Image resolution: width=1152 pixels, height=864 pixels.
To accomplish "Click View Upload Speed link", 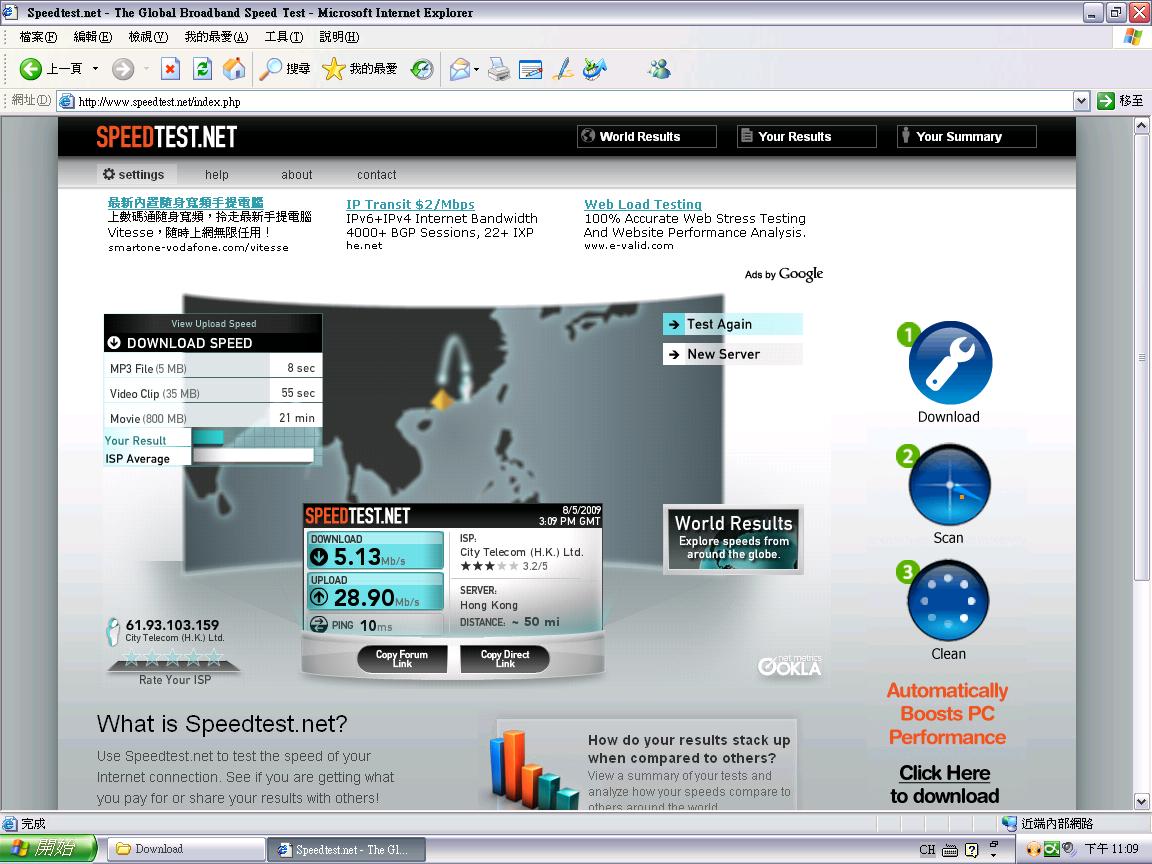I will pos(214,323).
